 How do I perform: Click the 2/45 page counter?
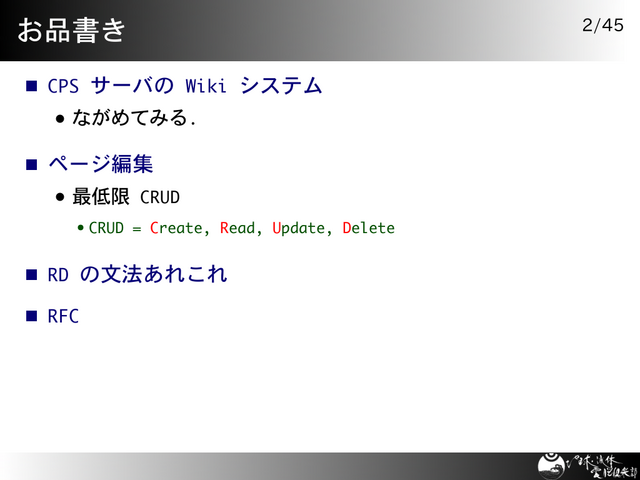point(602,25)
